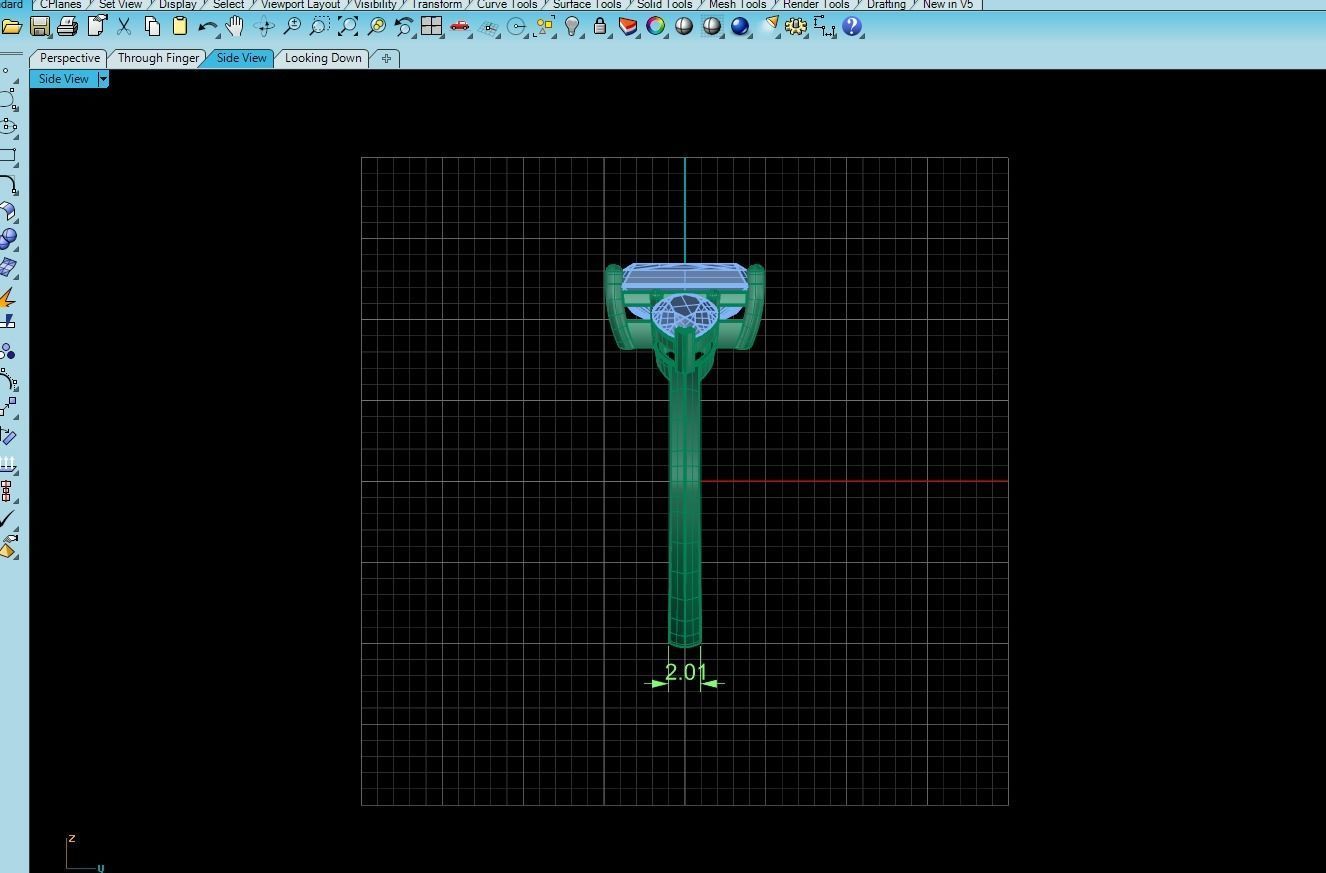Click the check mark analyze icon
The image size is (1326, 873).
pyautogui.click(x=8, y=520)
